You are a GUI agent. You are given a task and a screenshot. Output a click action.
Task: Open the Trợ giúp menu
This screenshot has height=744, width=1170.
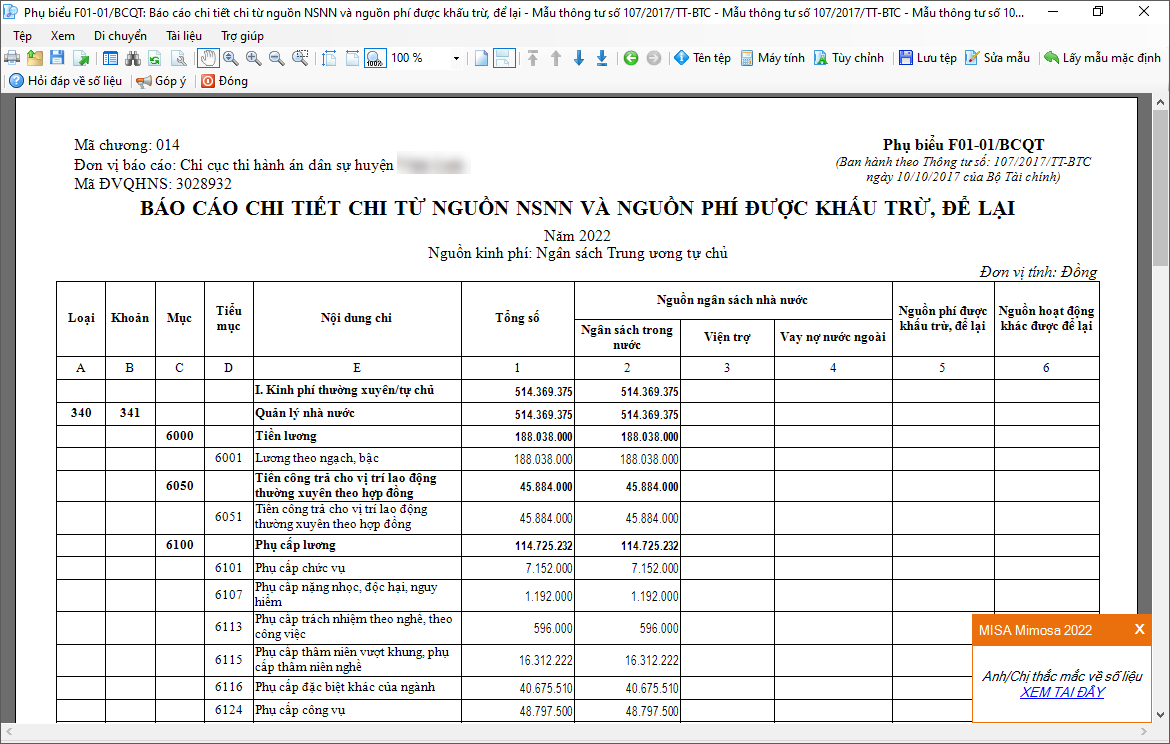(x=243, y=36)
